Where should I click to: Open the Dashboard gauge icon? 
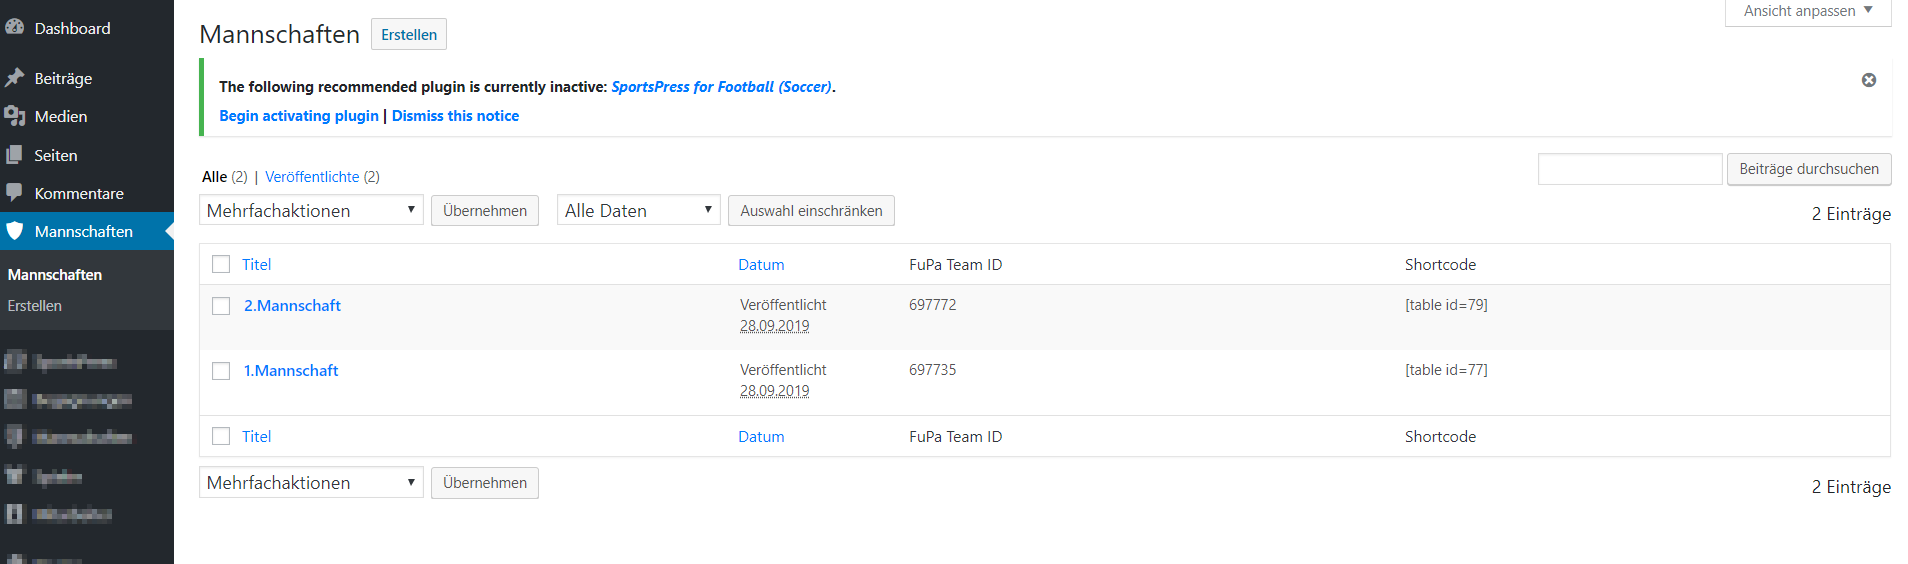coord(15,28)
